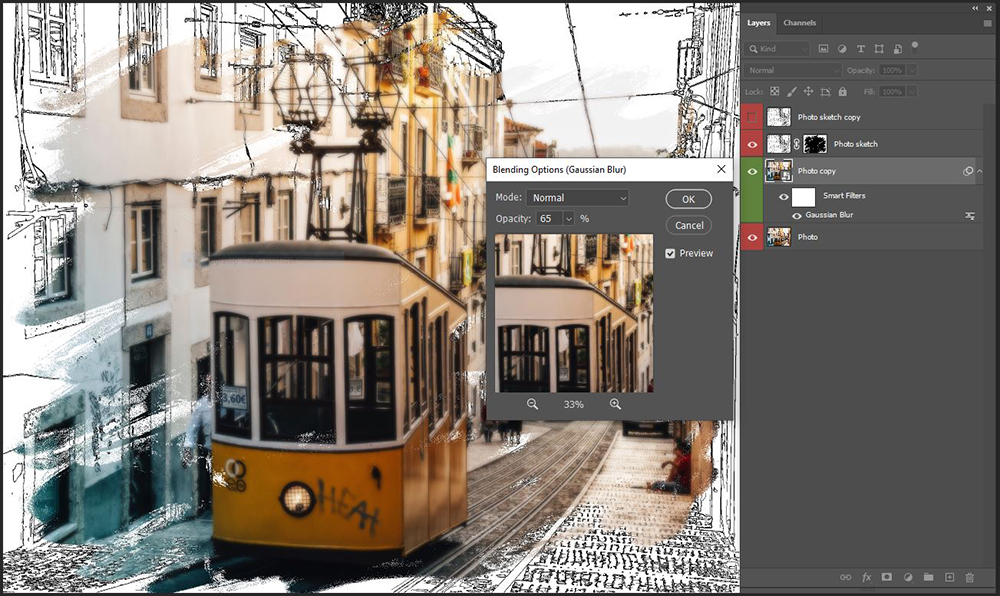
Task: Click mask link icon on Photo sketch
Action: (797, 144)
